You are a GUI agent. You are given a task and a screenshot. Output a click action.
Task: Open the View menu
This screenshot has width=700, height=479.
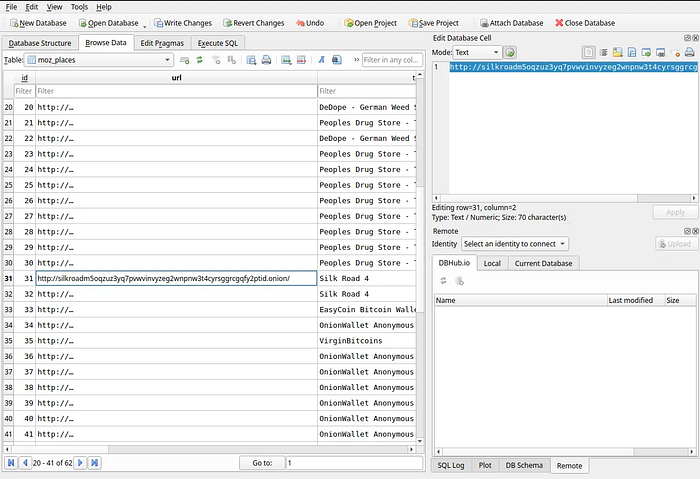tap(54, 7)
